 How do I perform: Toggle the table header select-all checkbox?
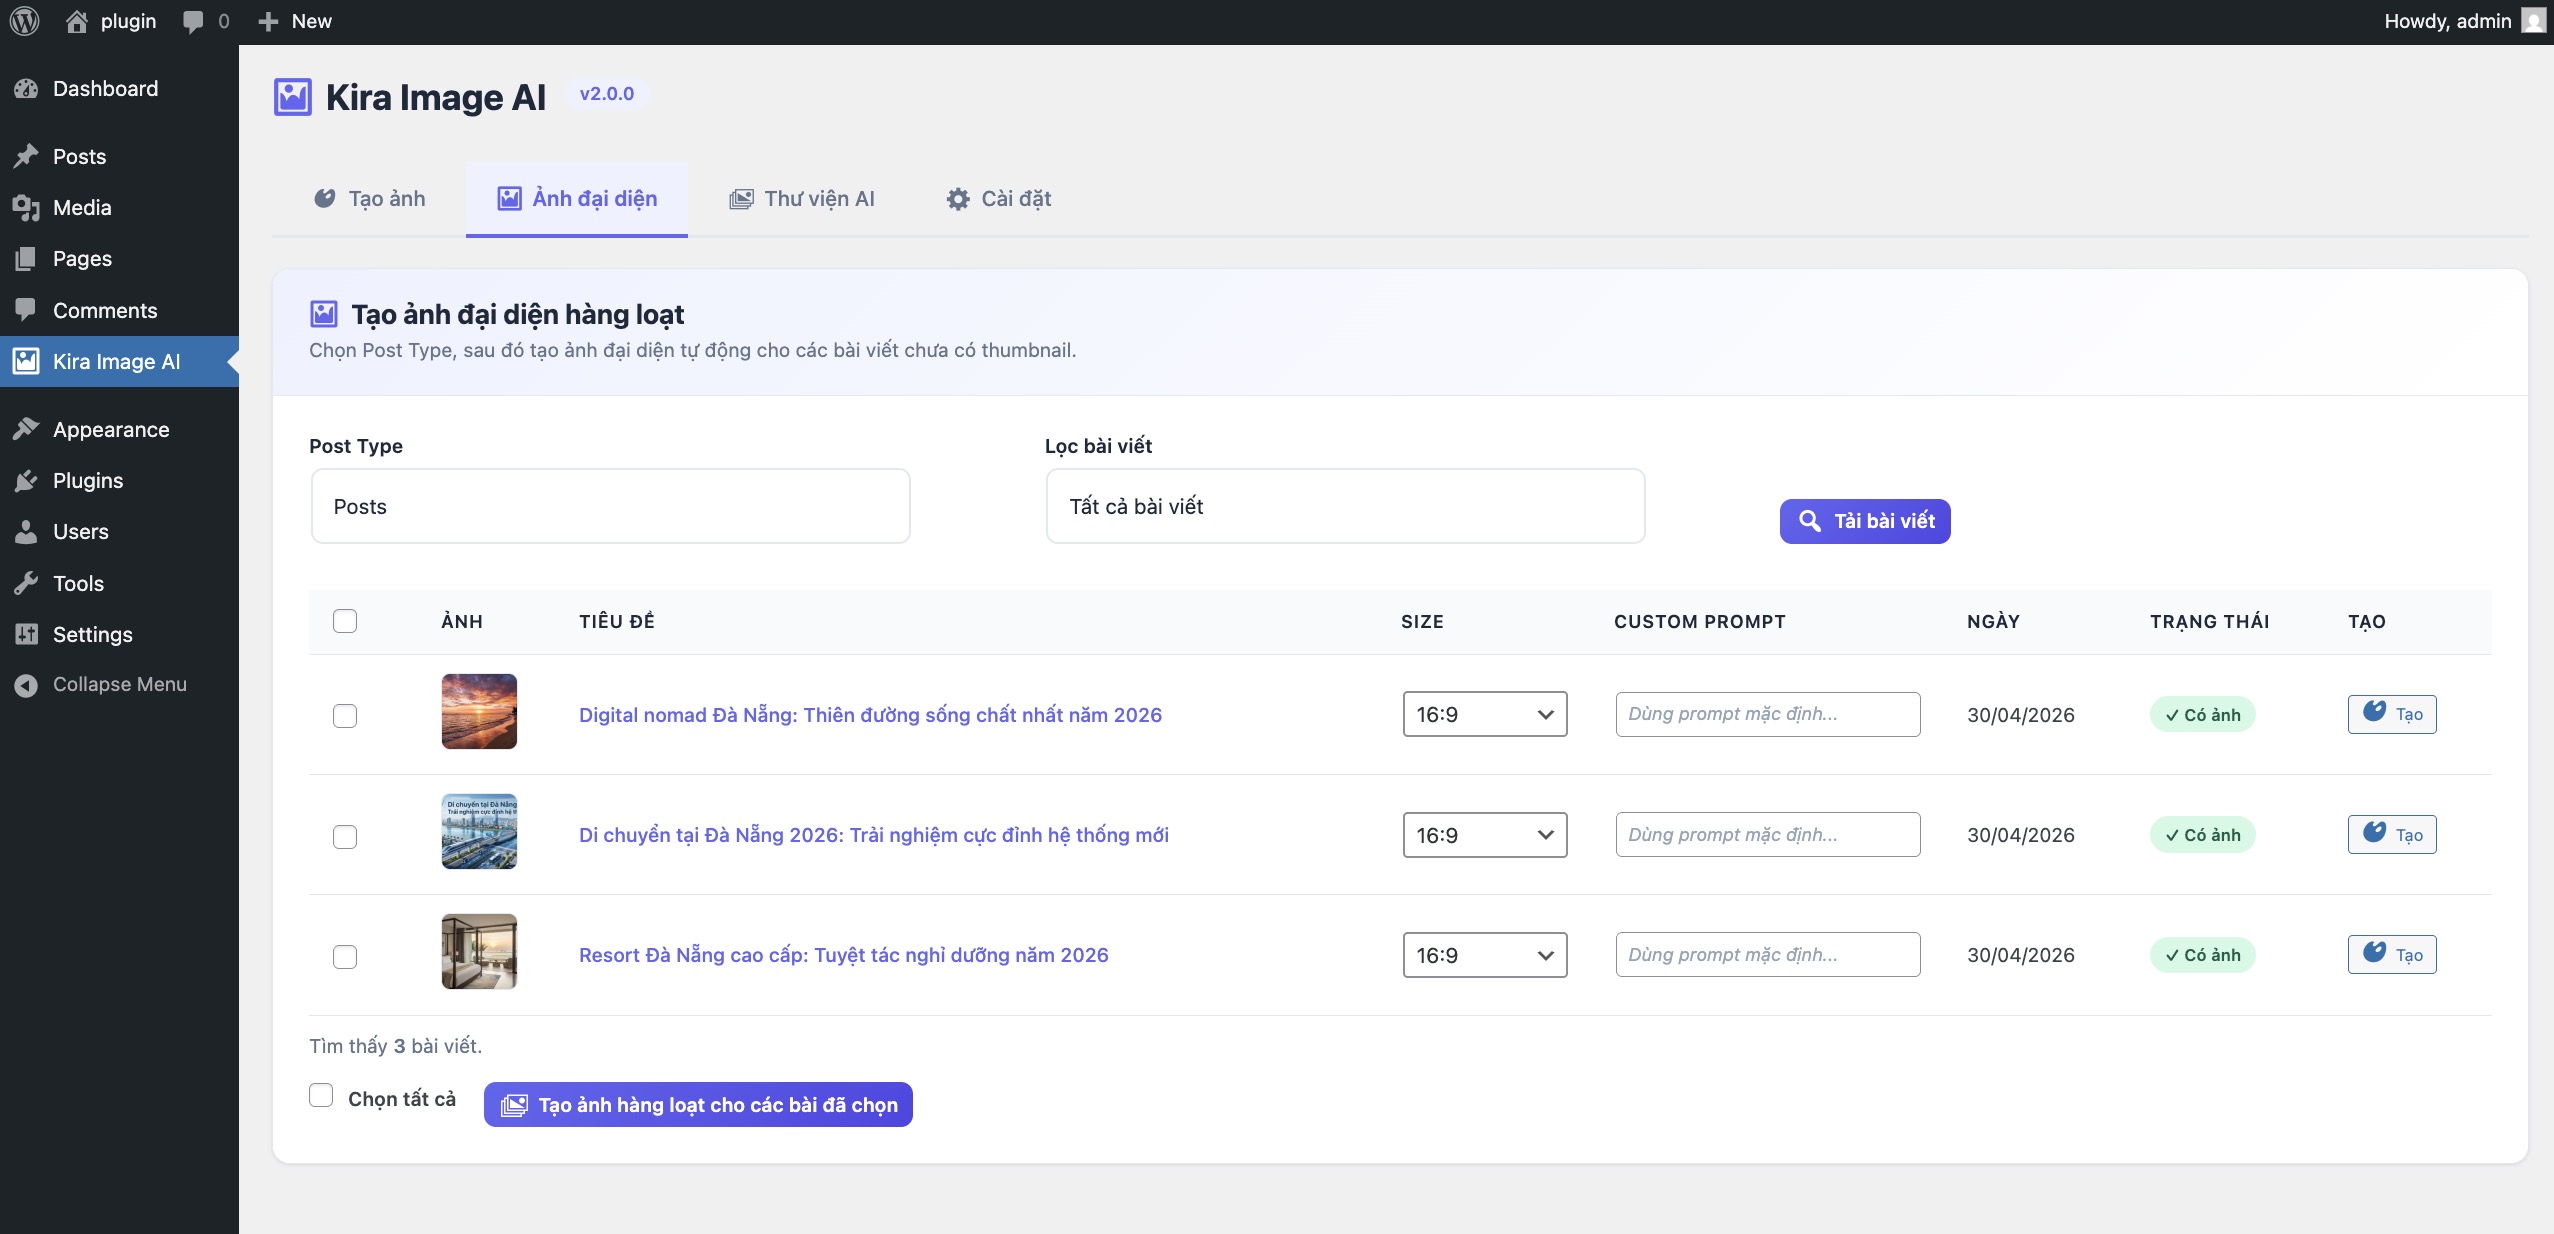coord(345,621)
